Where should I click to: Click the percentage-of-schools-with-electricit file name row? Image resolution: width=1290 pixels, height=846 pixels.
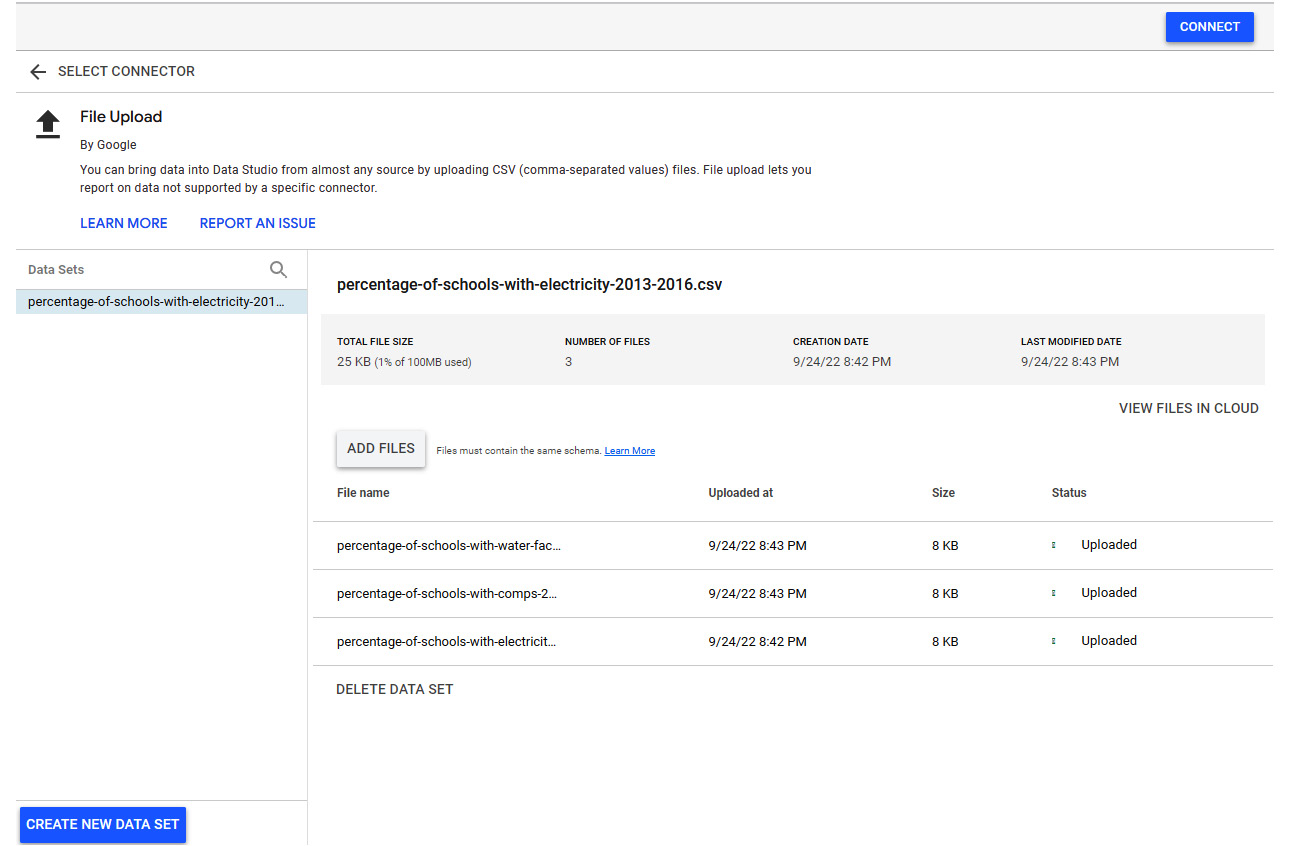[447, 642]
